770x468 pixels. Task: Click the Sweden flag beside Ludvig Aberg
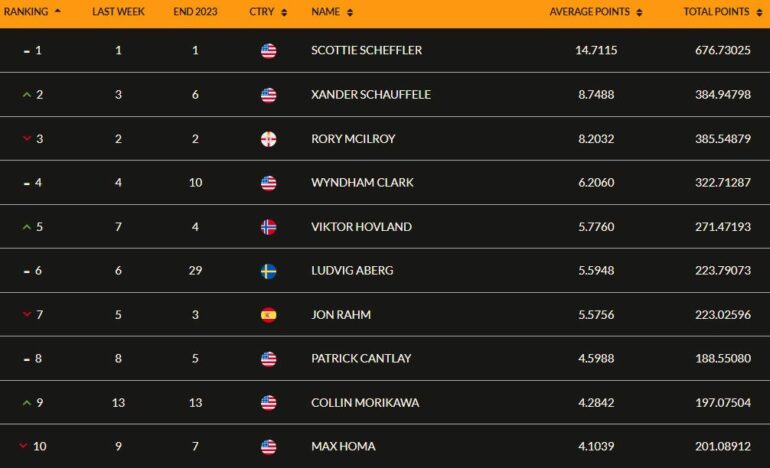click(269, 271)
